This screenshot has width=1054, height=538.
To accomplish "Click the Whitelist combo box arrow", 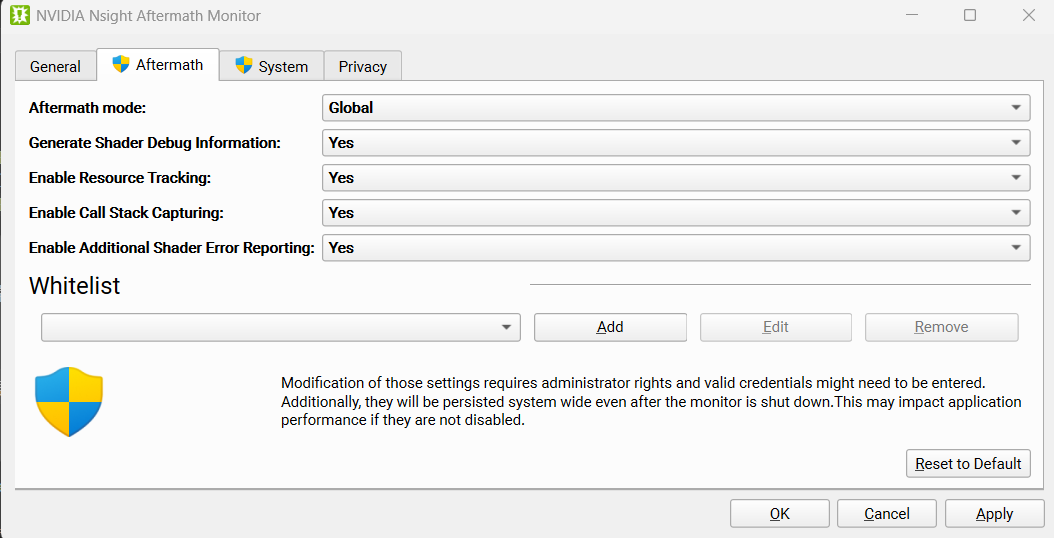I will tap(506, 328).
